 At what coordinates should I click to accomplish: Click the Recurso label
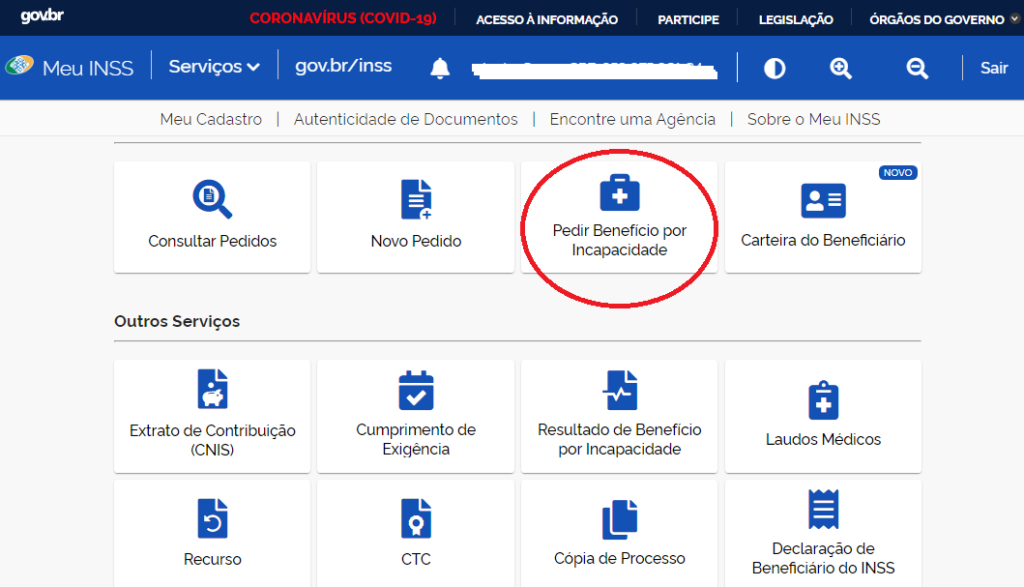(x=212, y=560)
